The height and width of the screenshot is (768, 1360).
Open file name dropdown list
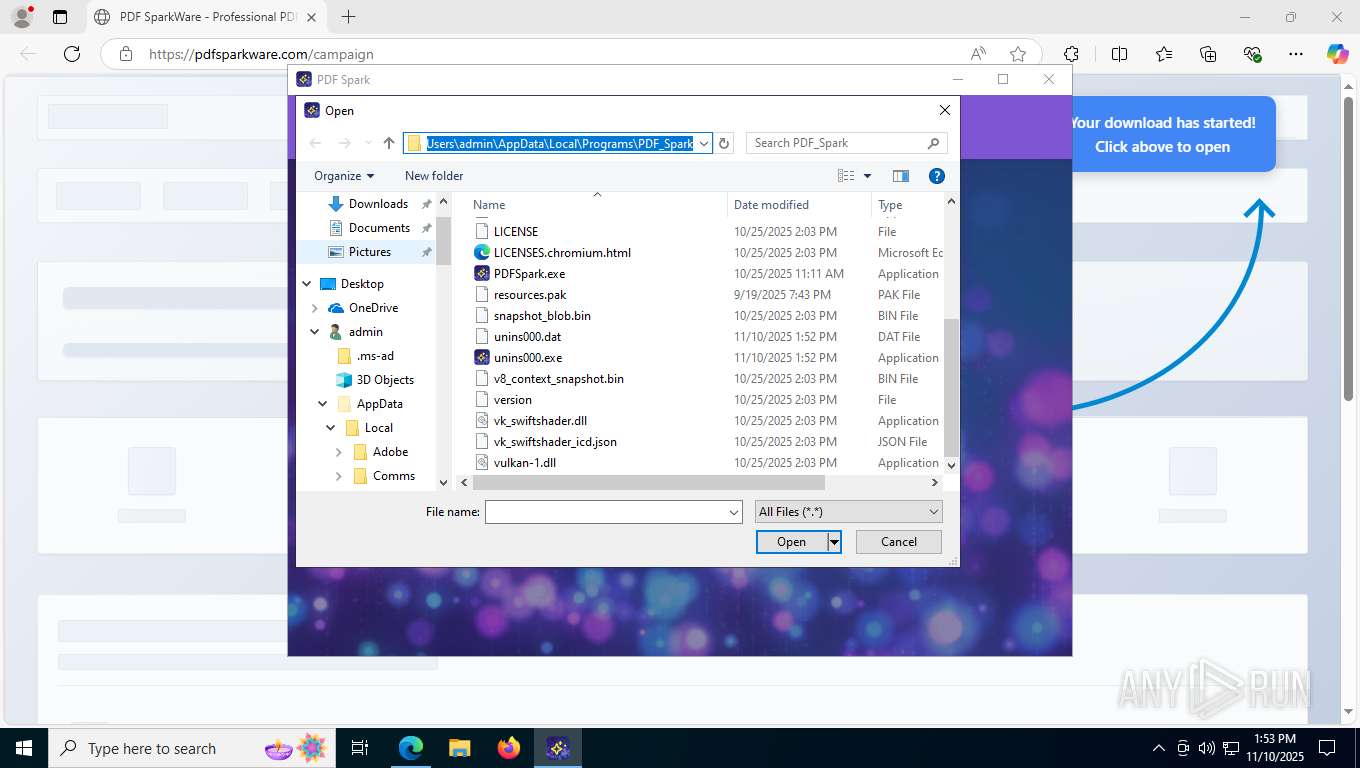click(734, 512)
